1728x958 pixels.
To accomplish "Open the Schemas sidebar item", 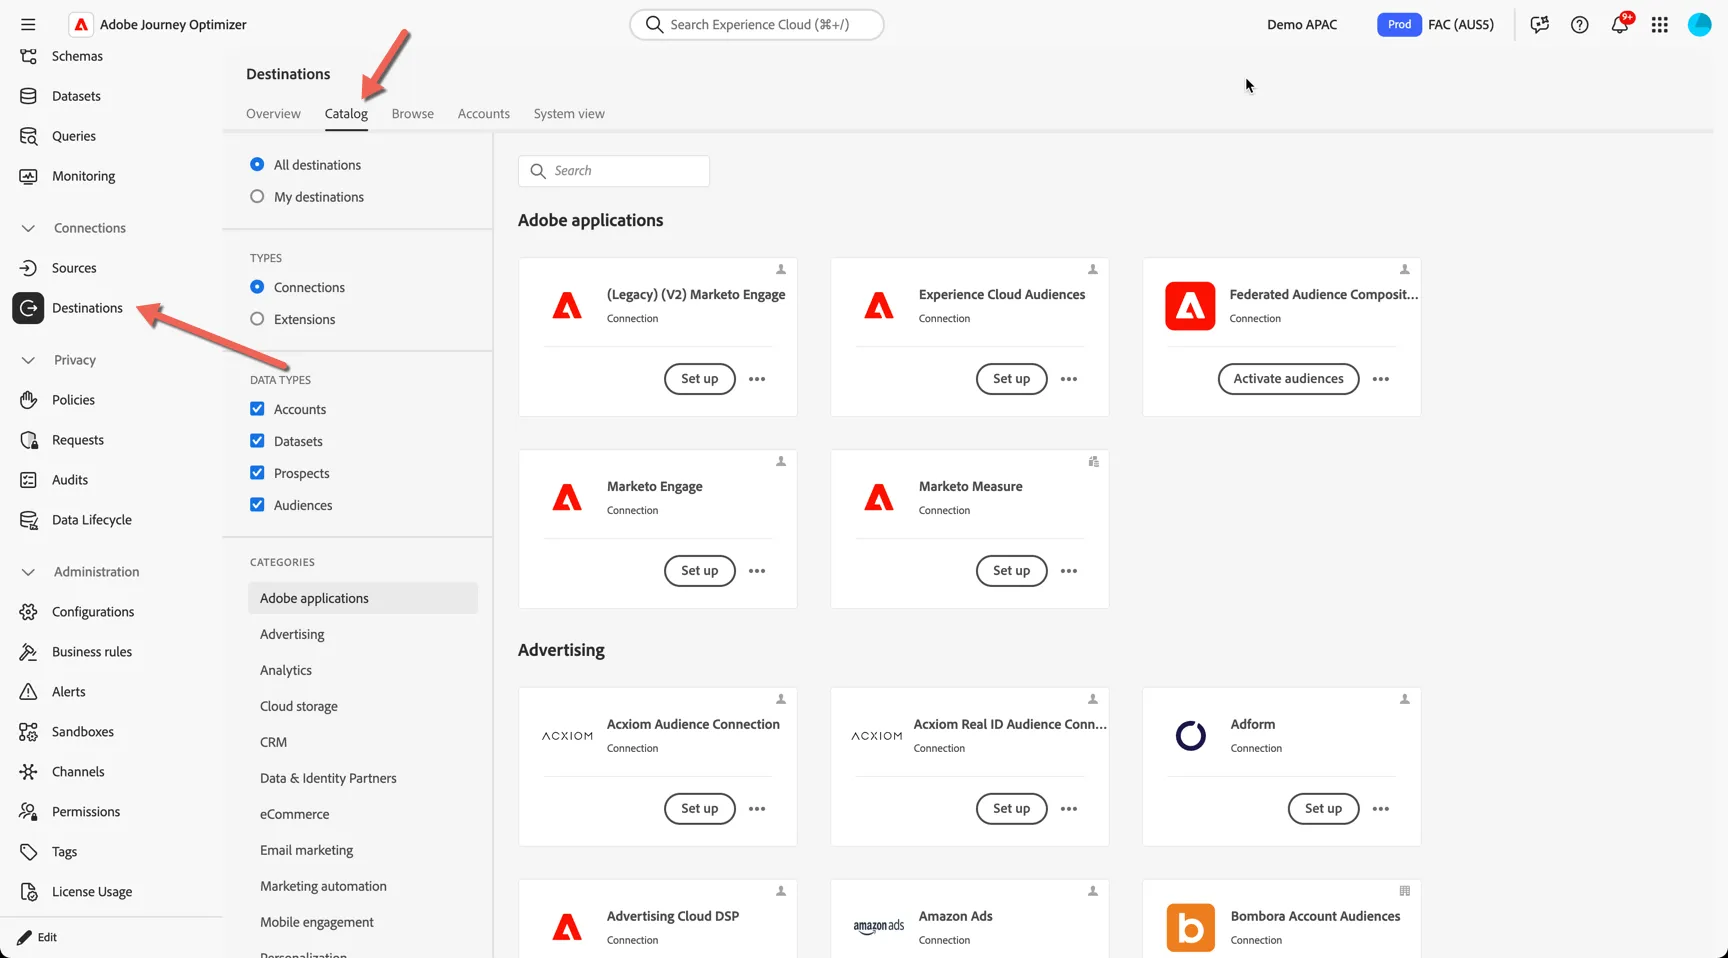I will (x=77, y=56).
